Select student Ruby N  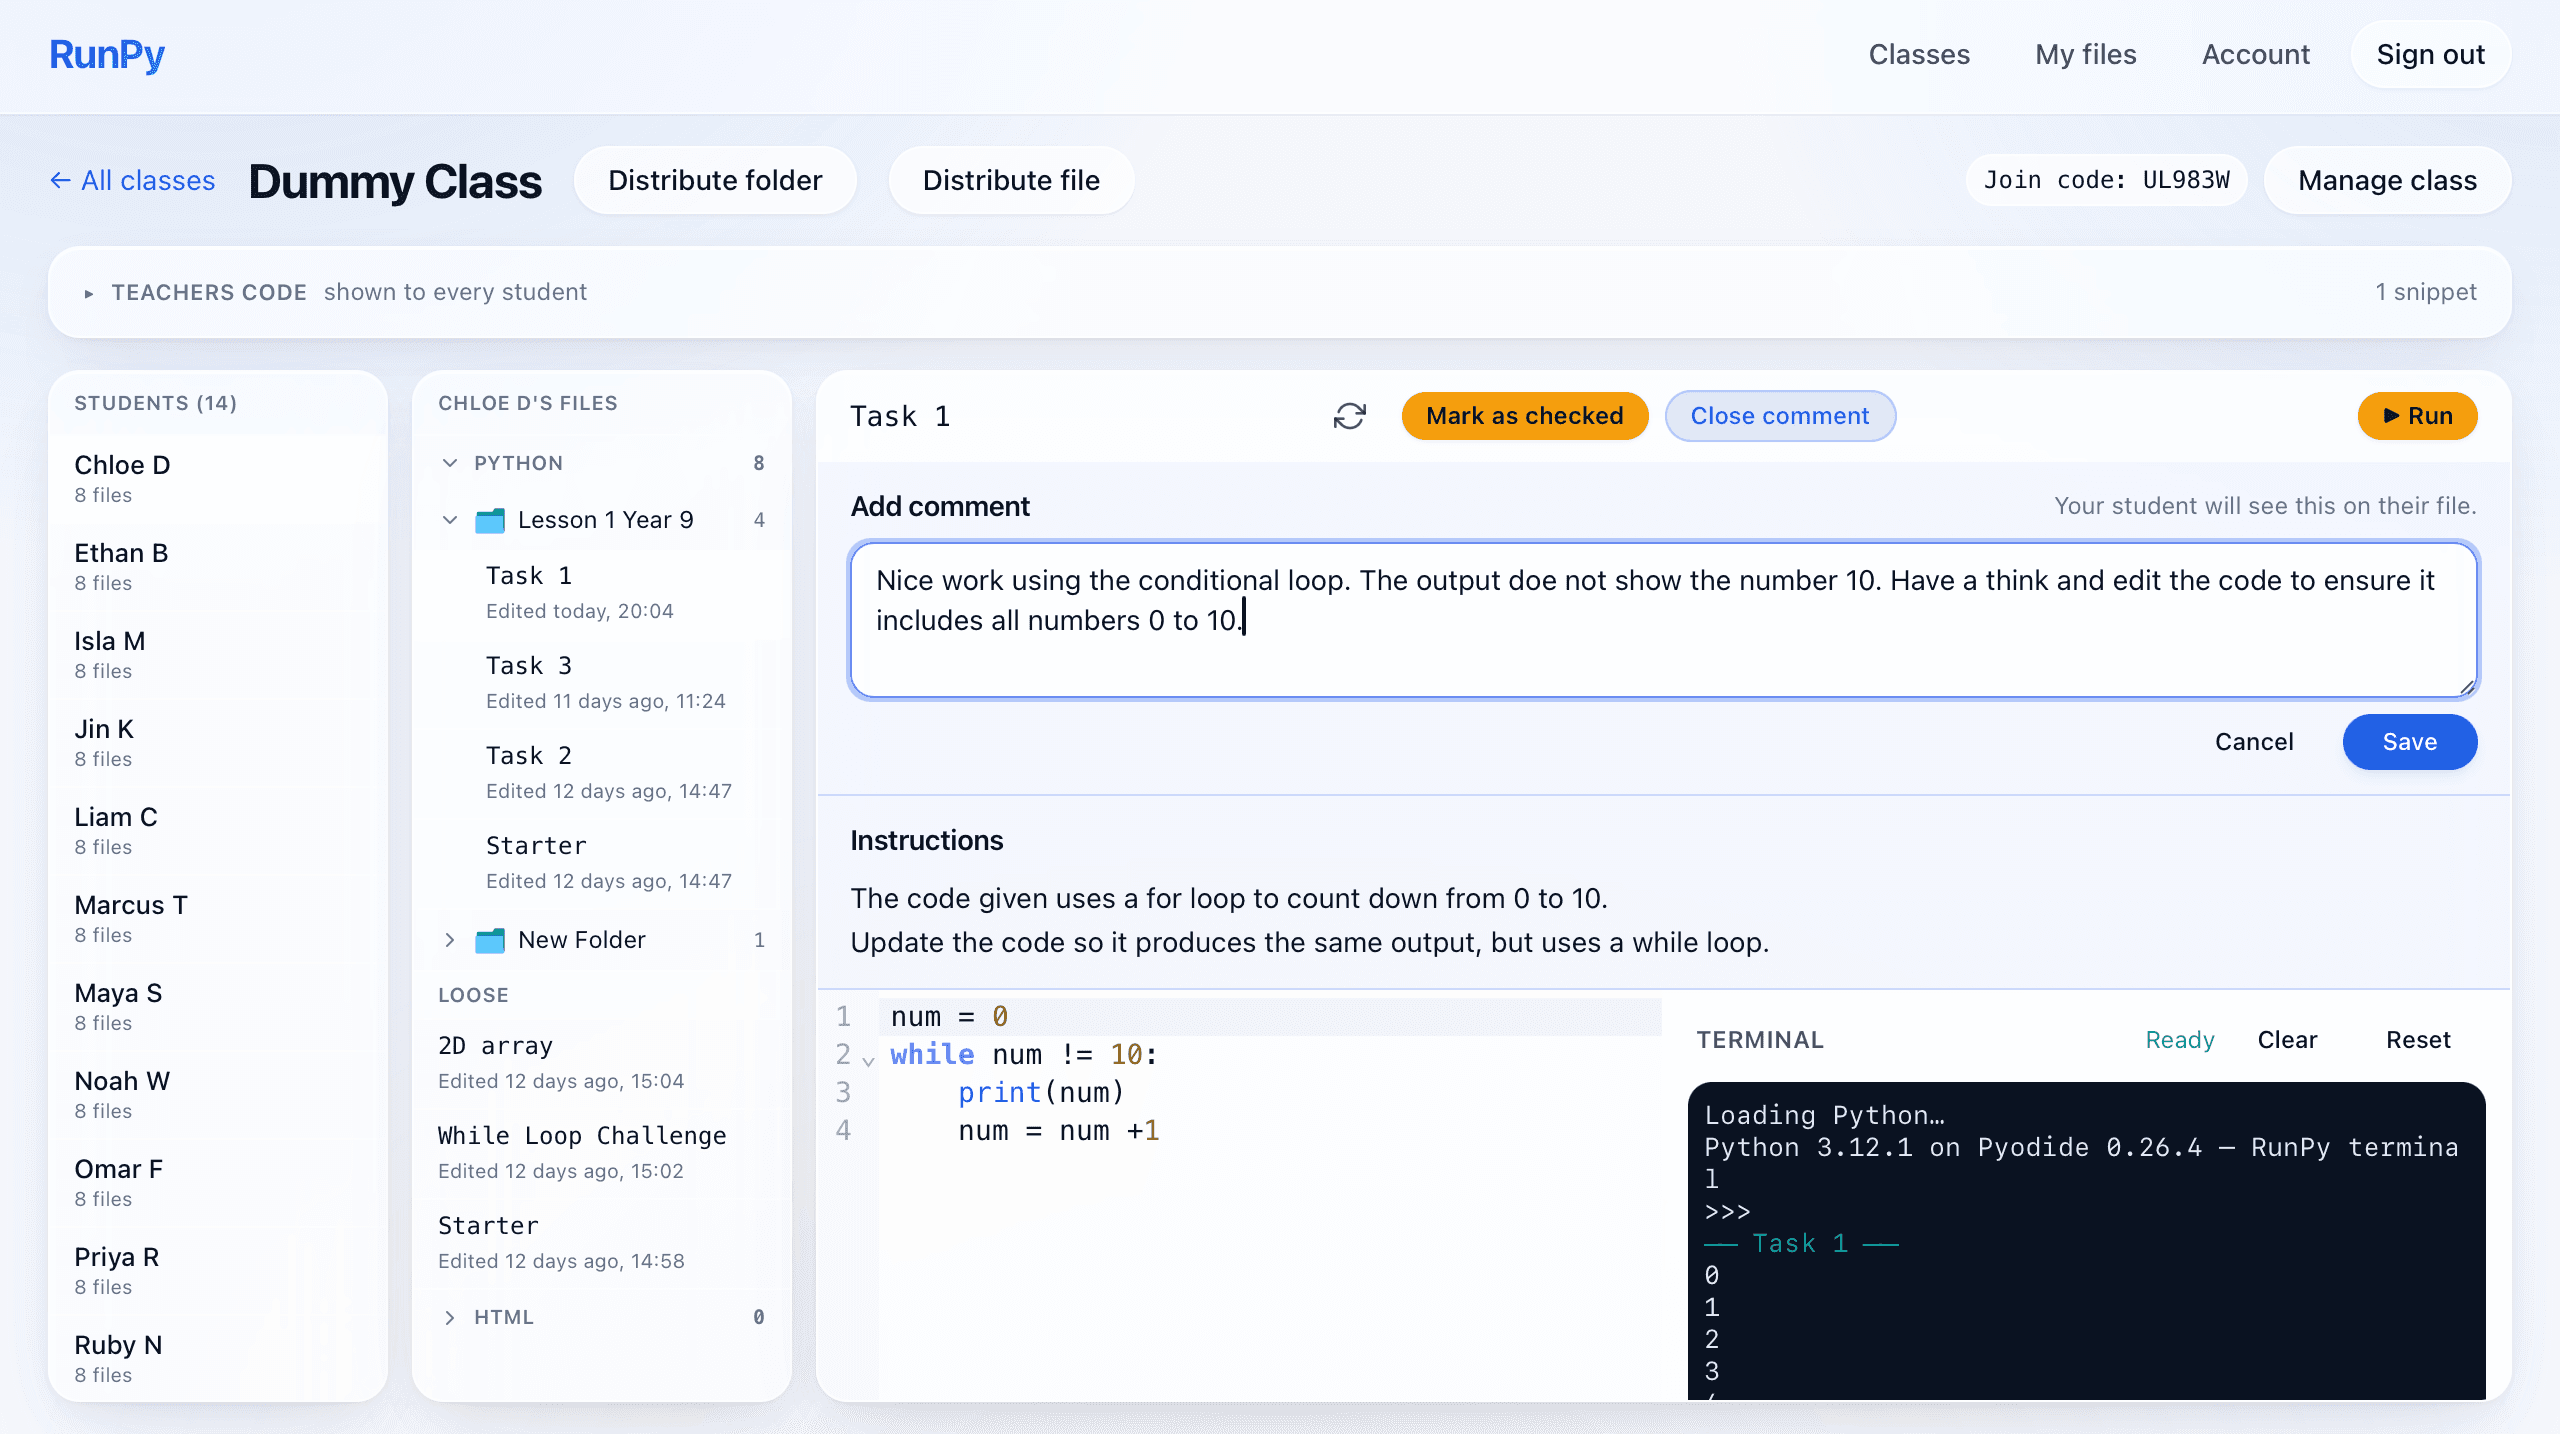point(218,1359)
